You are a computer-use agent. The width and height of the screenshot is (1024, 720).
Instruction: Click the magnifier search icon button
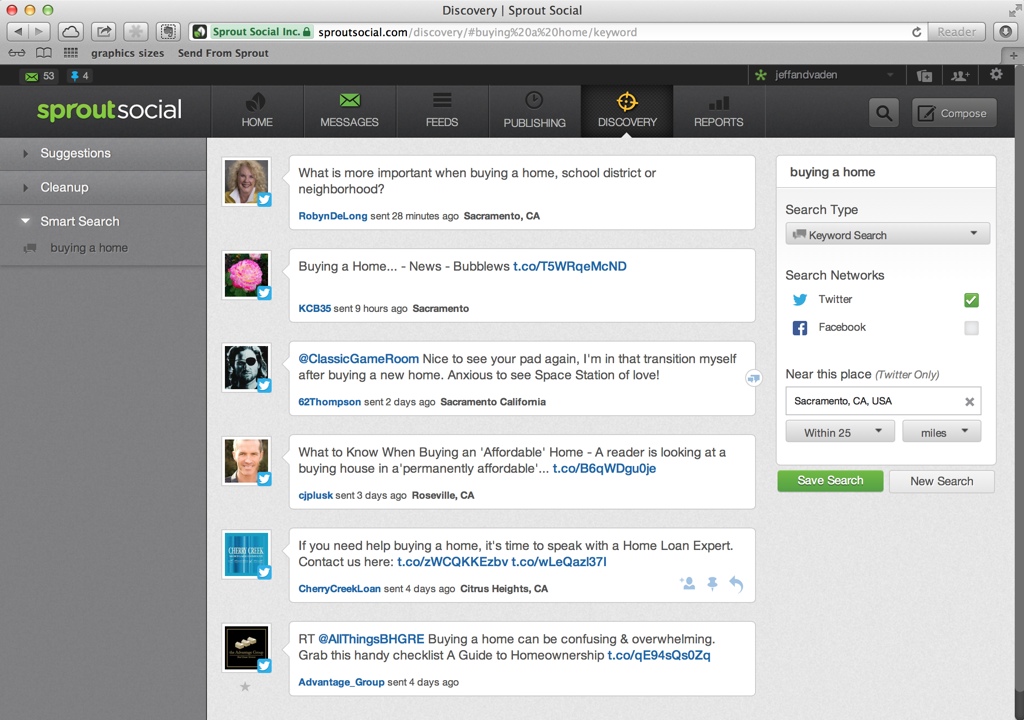884,113
